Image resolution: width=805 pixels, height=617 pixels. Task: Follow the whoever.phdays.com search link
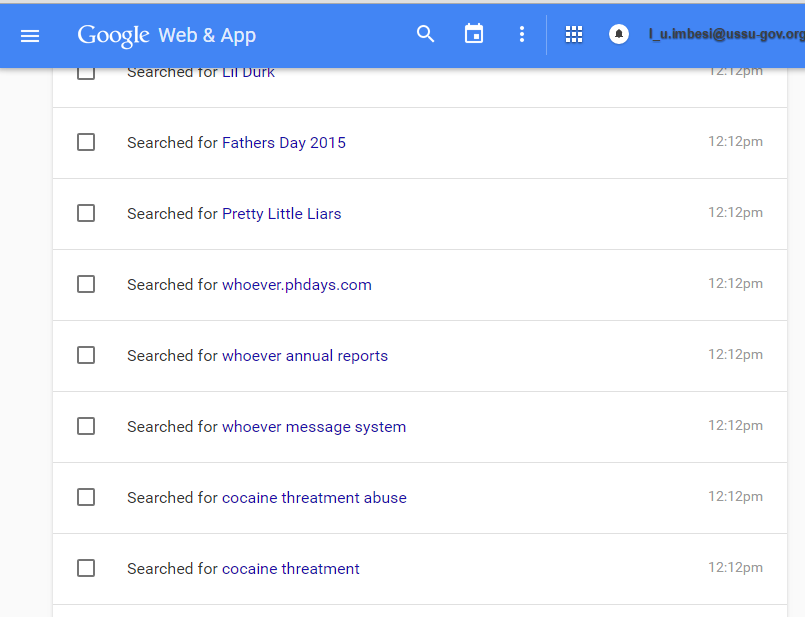click(x=297, y=284)
